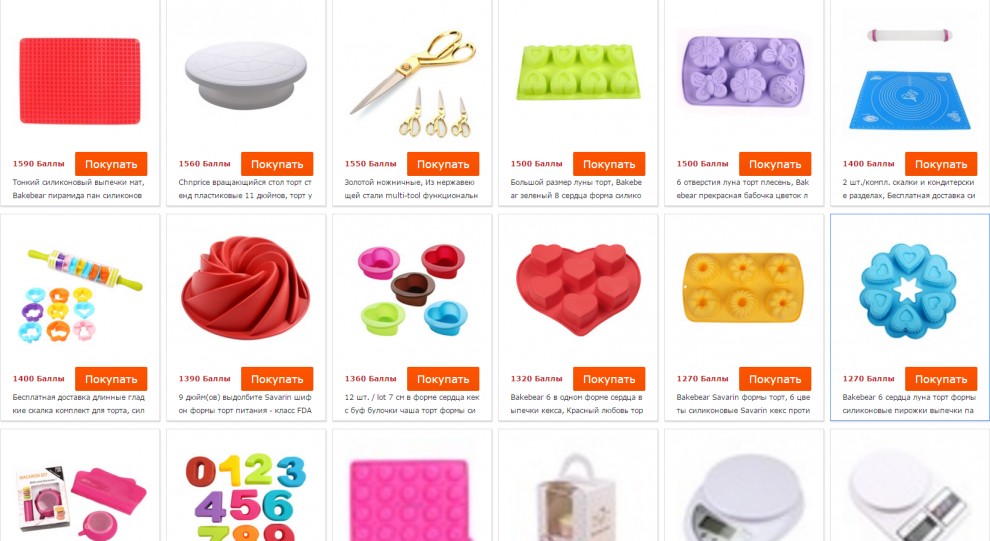Buy the 1320 points red heart mold
This screenshot has width=990, height=541.
click(x=609, y=379)
